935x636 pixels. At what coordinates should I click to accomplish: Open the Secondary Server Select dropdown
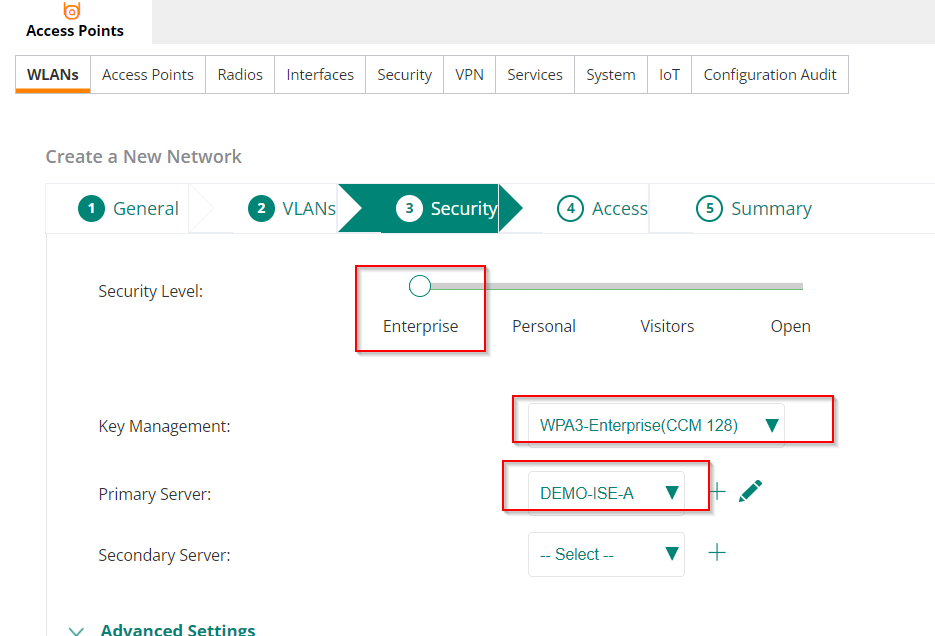coord(606,554)
